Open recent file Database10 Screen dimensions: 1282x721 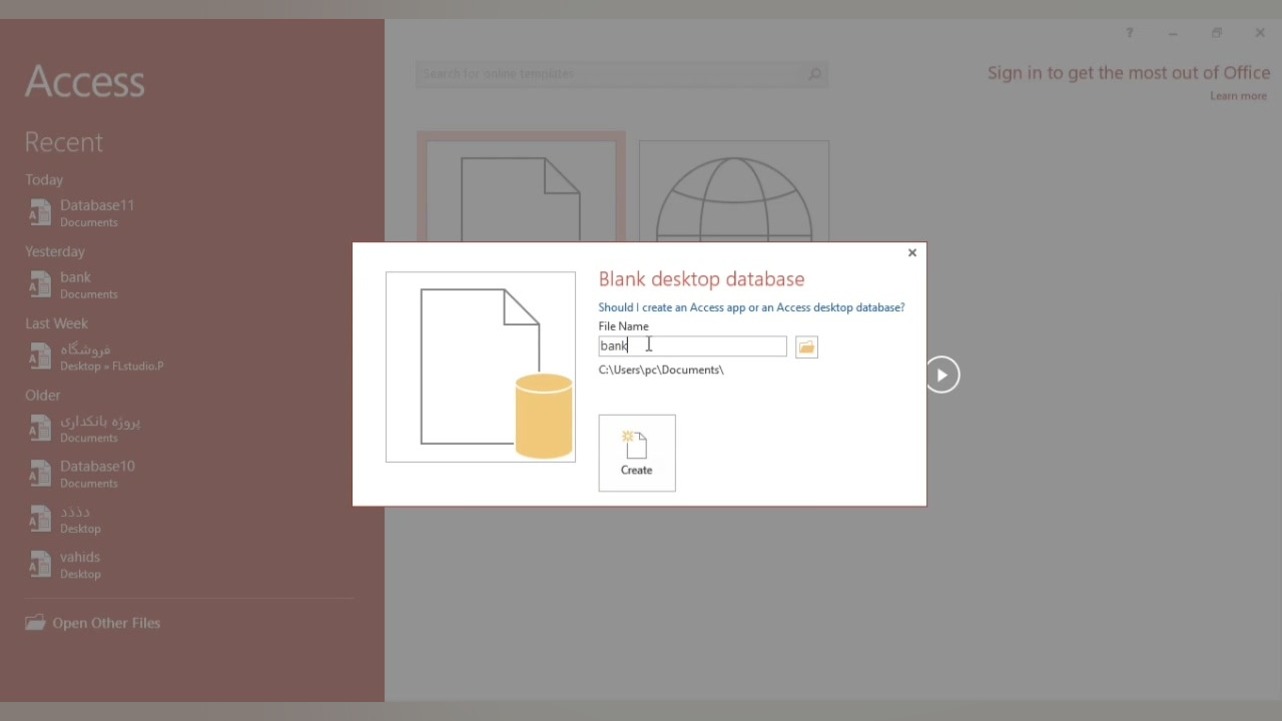(x=82, y=473)
